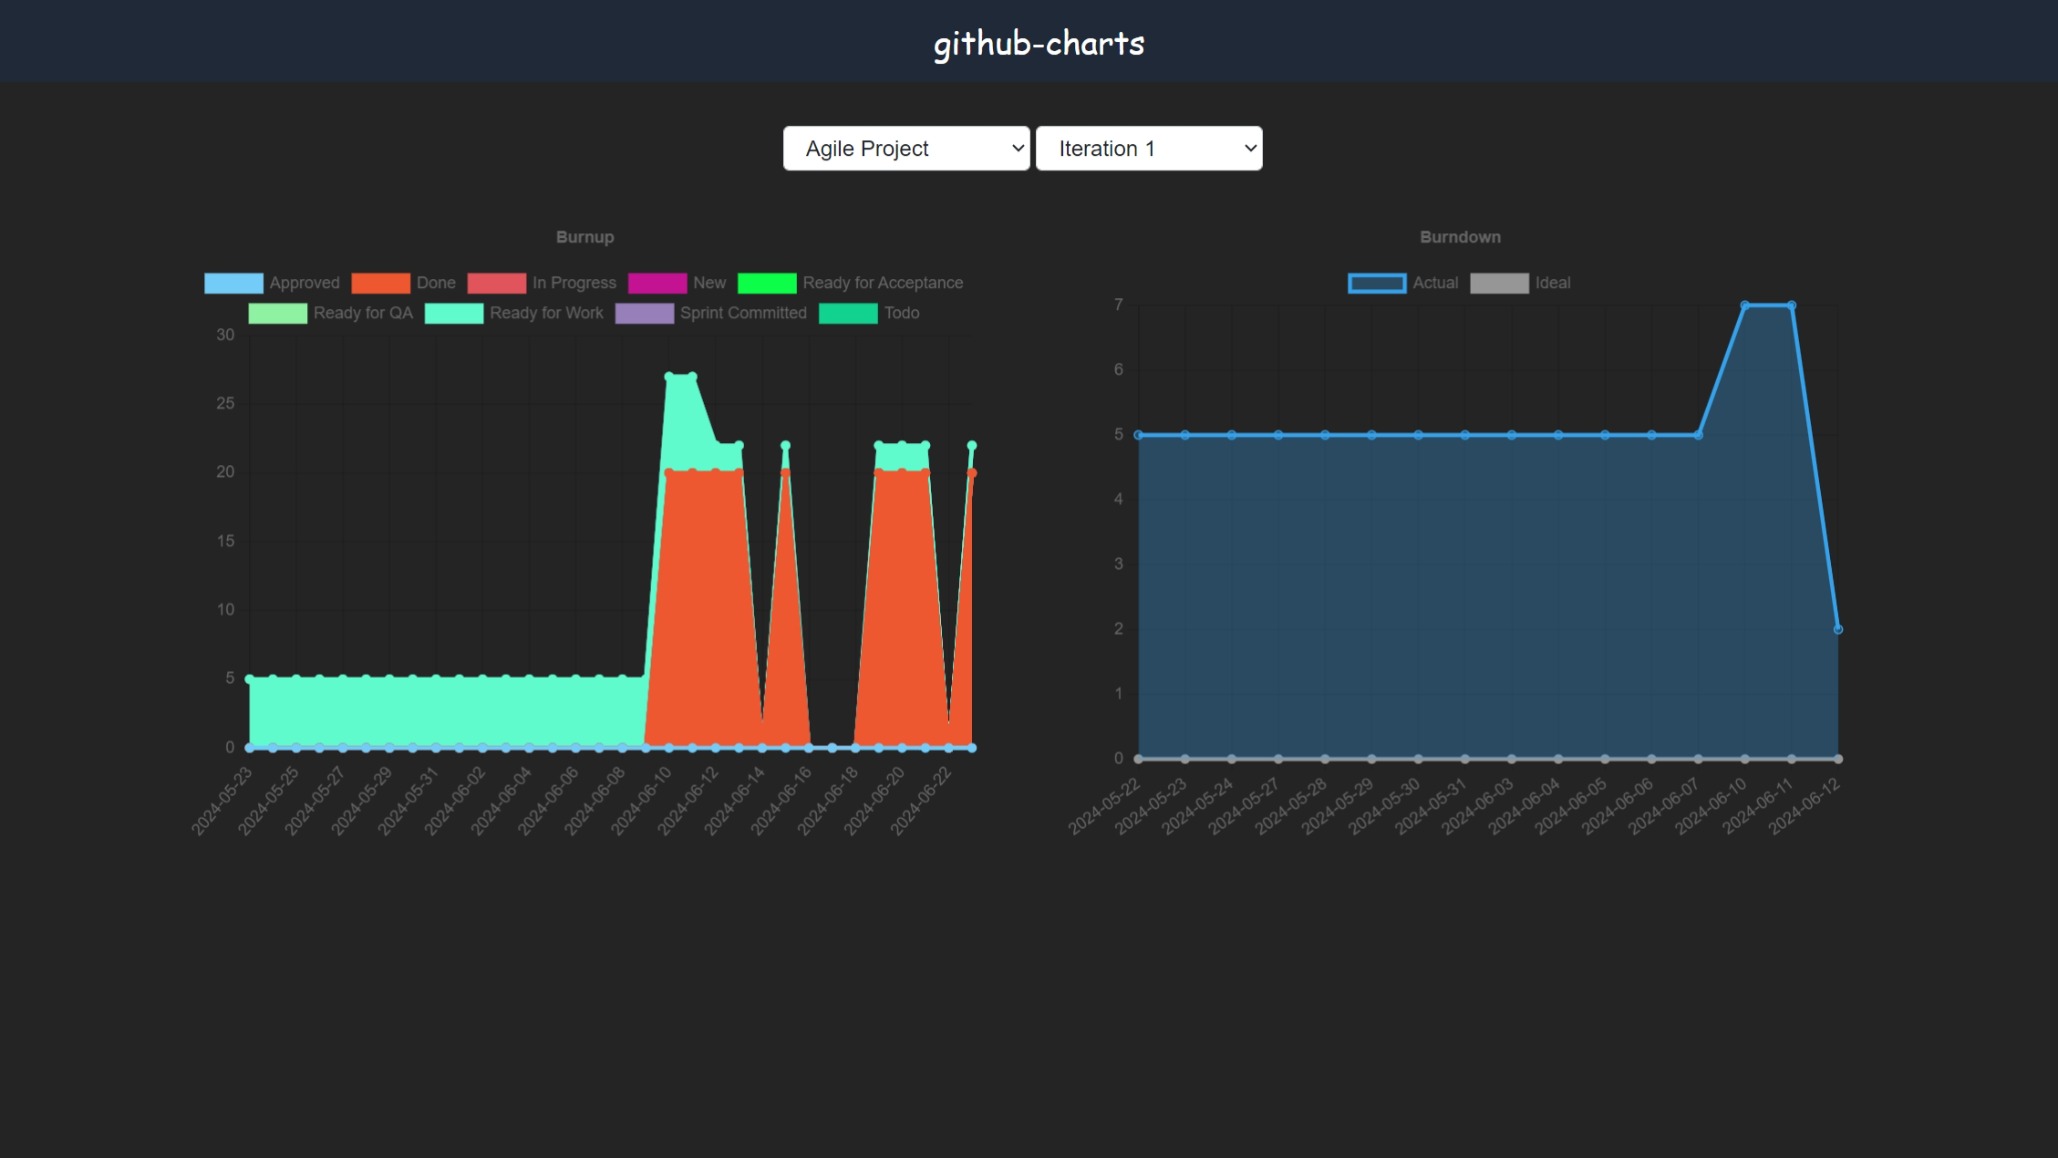Viewport: 2058px width, 1158px height.
Task: Open the Agile Project dropdown
Action: pos(905,148)
